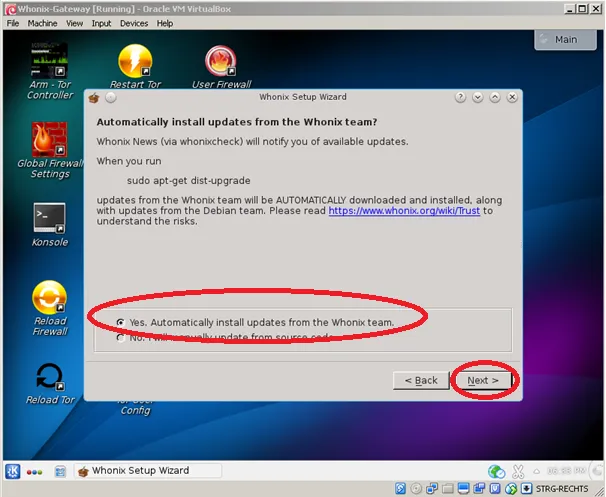Open the VirtualBox Machine menu
606x497 pixels.
coord(42,23)
